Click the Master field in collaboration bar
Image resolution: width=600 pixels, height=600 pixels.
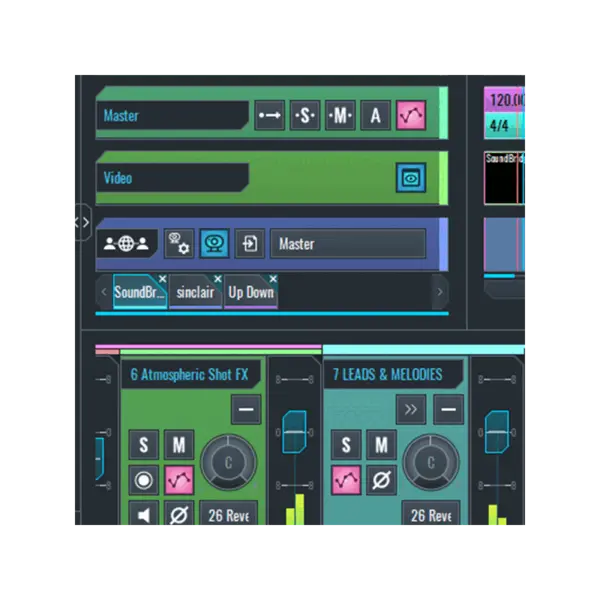pyautogui.click(x=348, y=243)
